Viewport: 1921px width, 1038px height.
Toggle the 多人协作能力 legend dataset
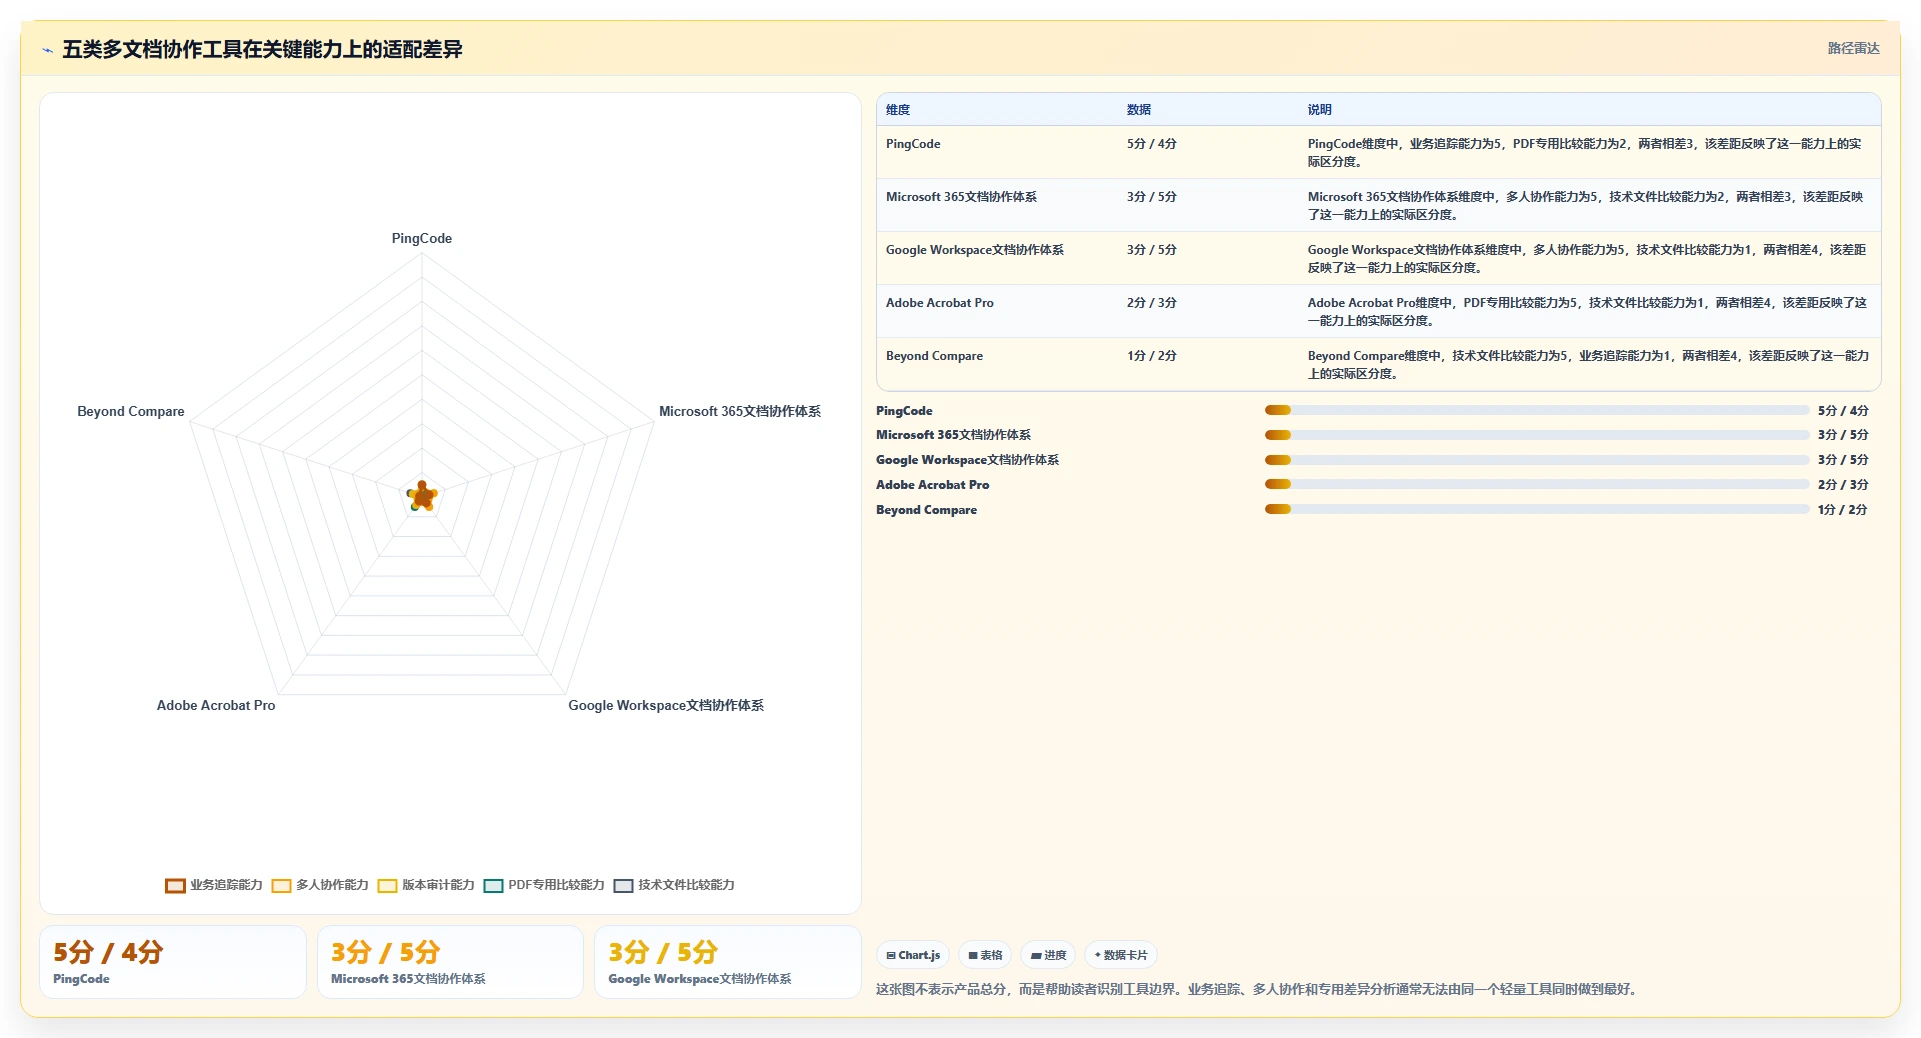320,885
